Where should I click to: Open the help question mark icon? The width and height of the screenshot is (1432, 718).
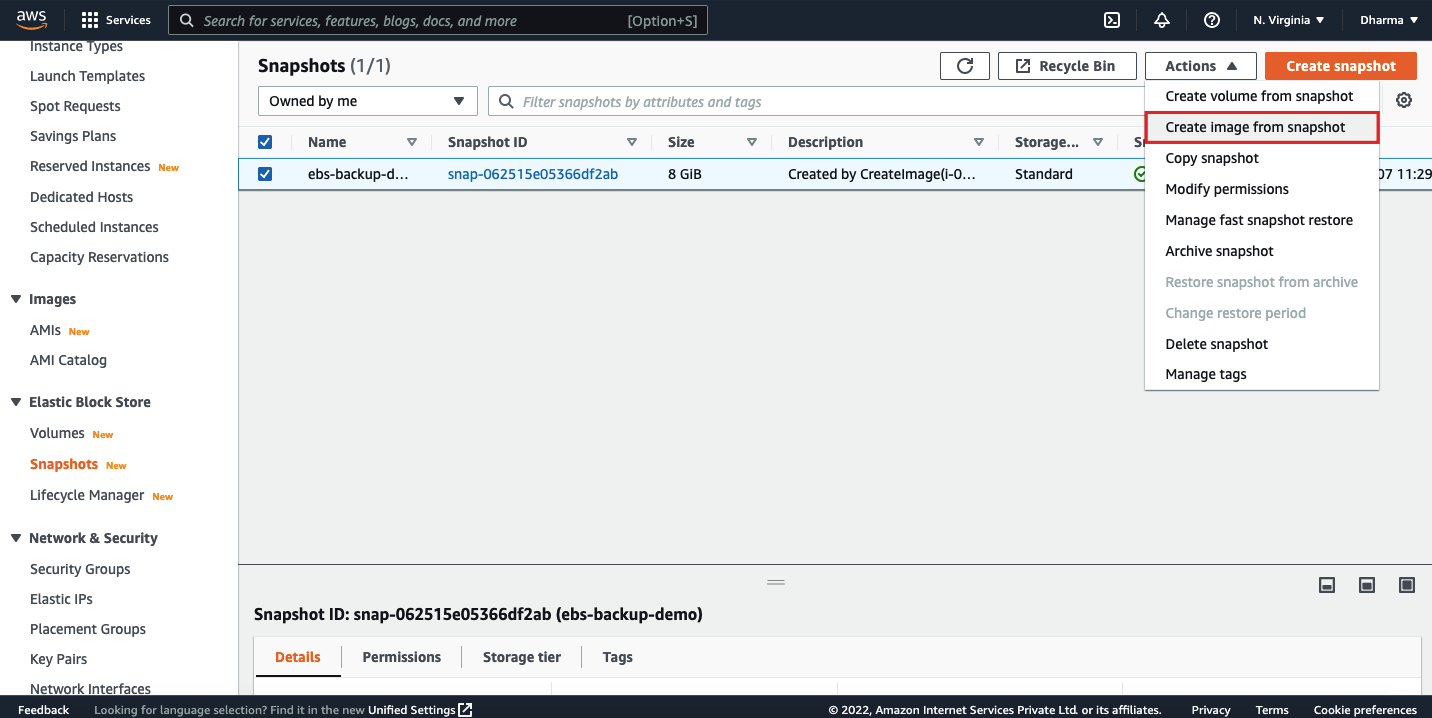click(1212, 20)
